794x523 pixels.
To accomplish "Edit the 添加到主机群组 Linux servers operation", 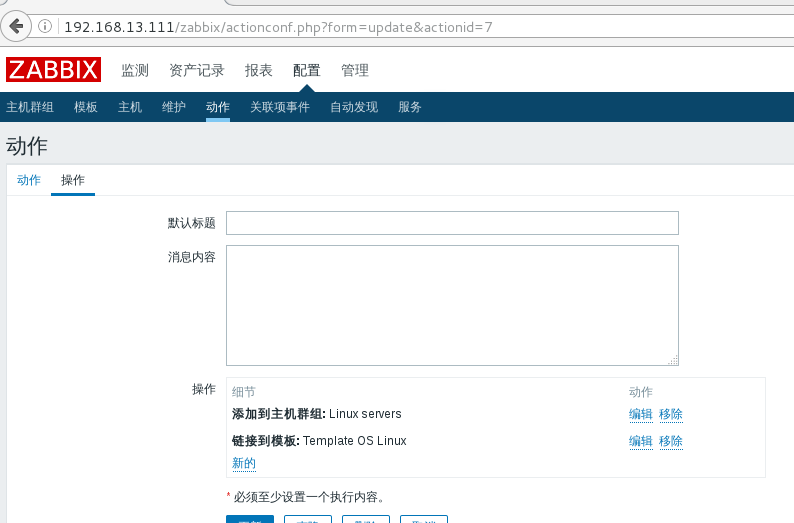I will pyautogui.click(x=641, y=414).
